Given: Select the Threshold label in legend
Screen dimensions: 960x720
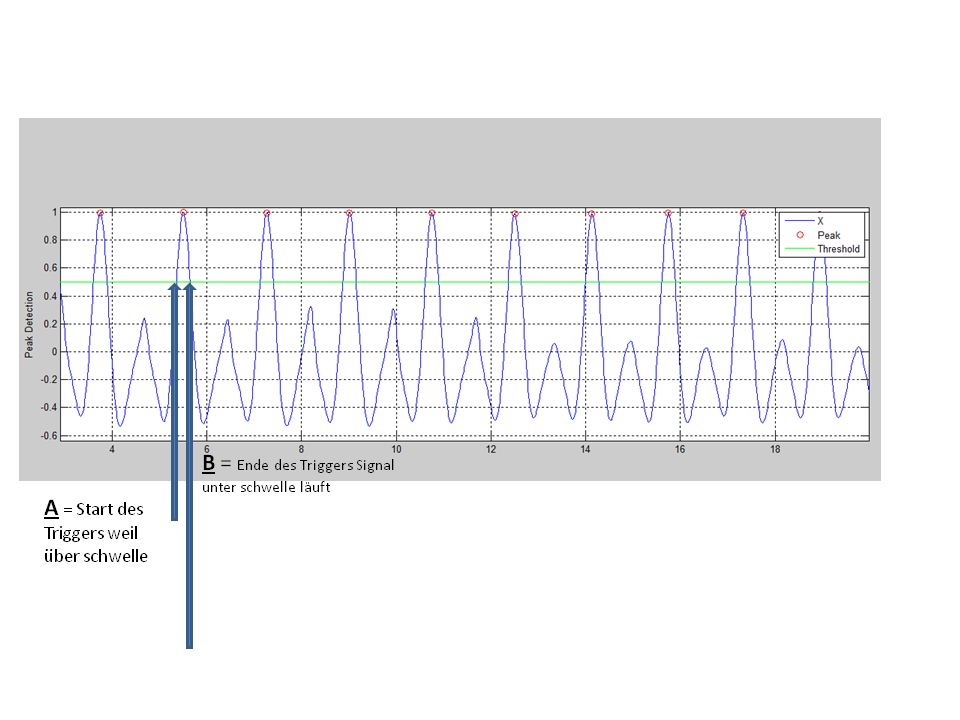Looking at the screenshot, I should 838,249.
